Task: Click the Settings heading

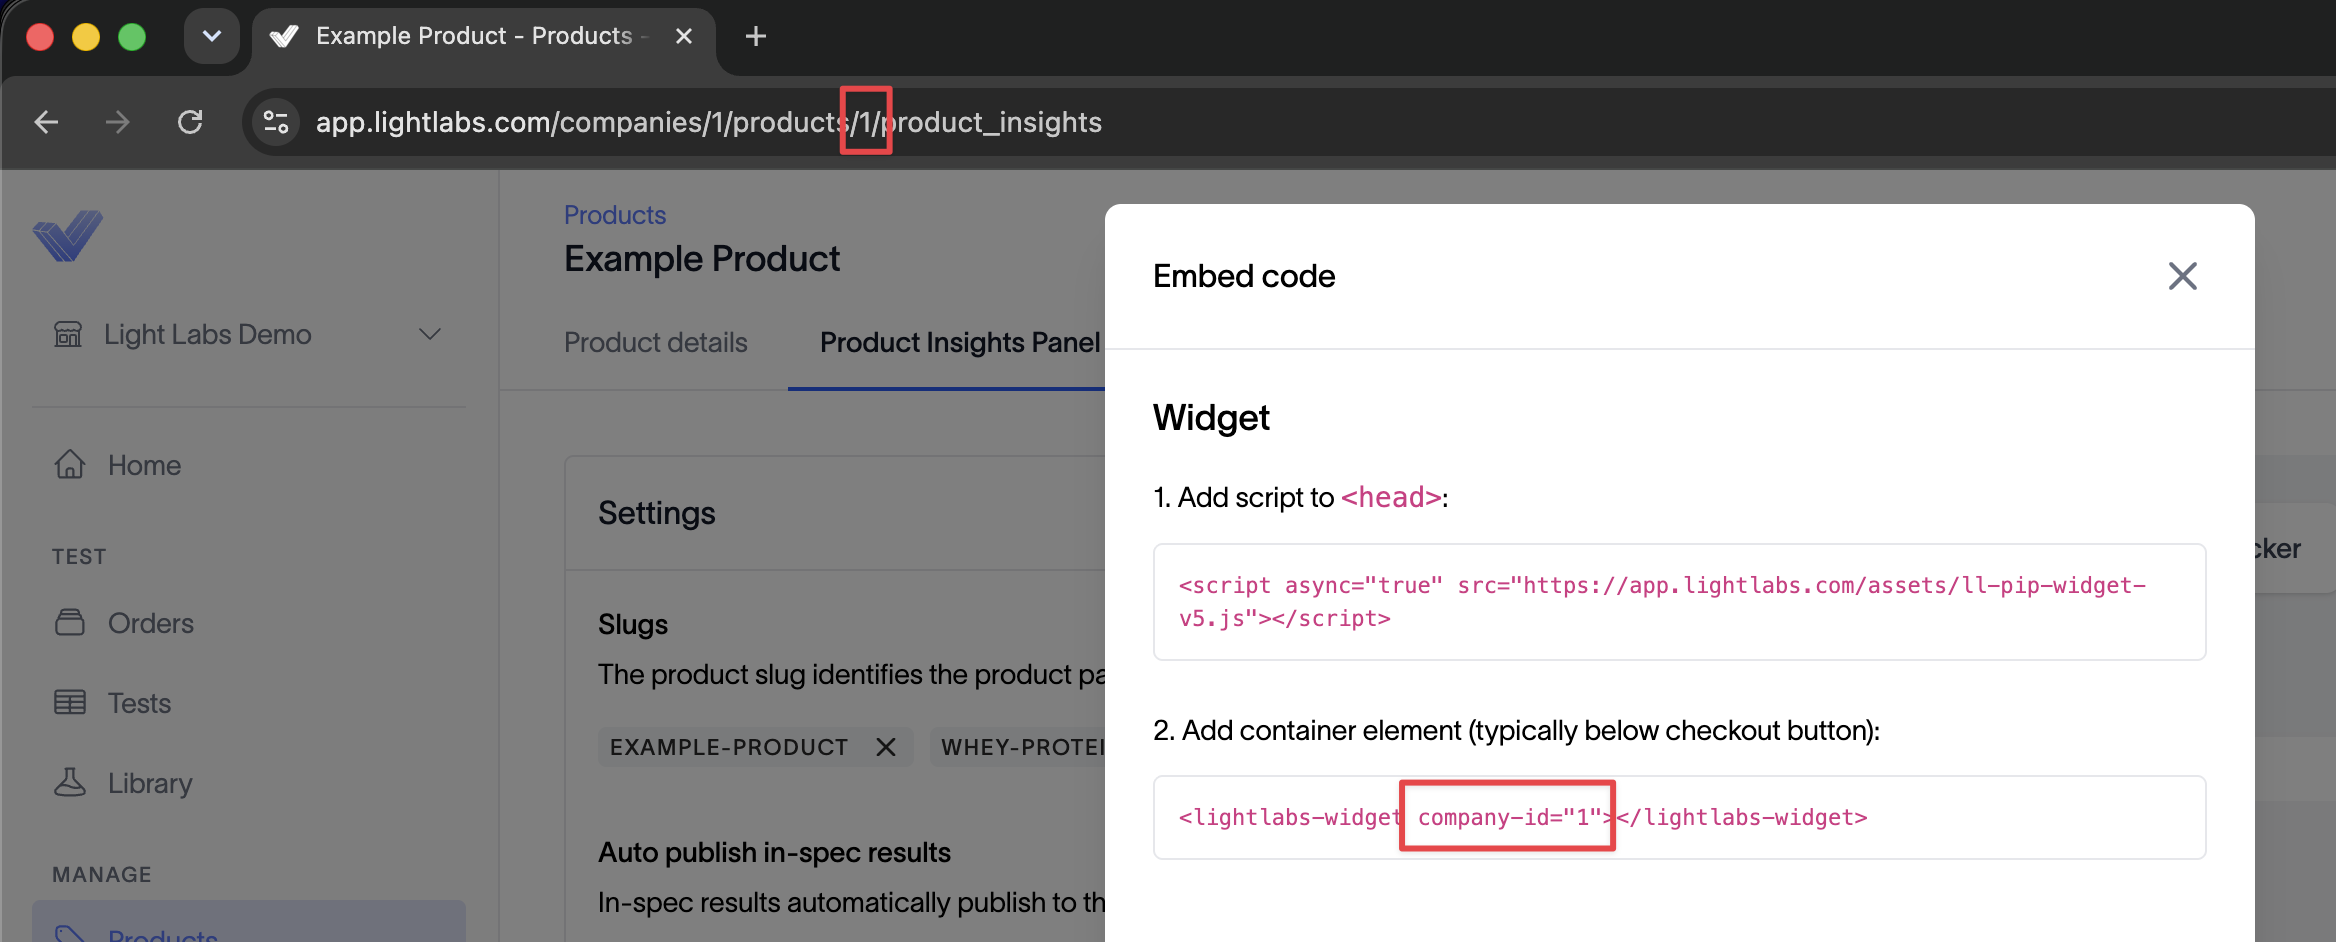Action: 657,513
